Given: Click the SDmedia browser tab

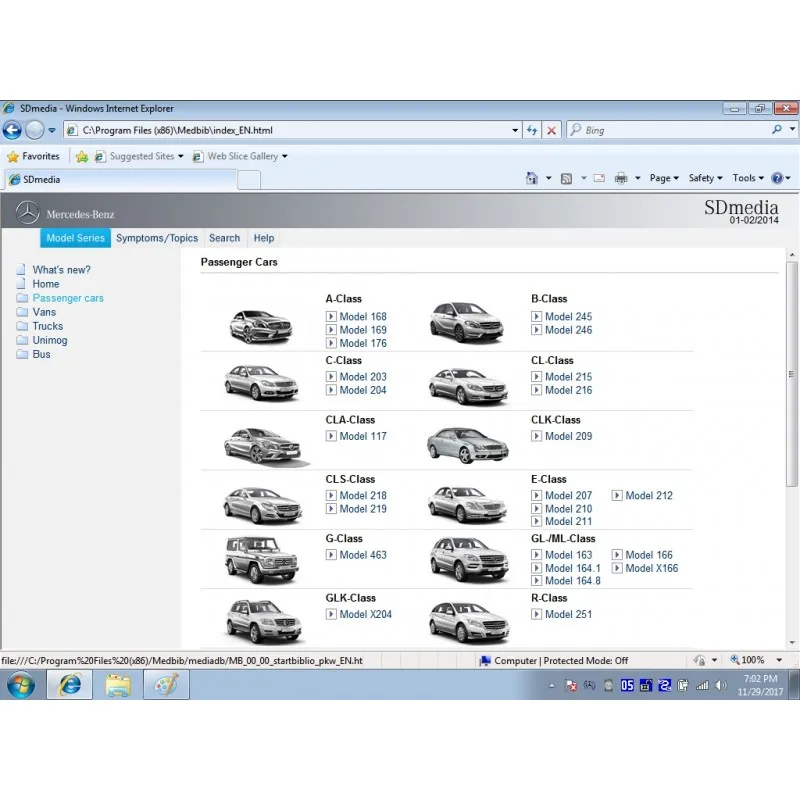Looking at the screenshot, I should [120, 180].
